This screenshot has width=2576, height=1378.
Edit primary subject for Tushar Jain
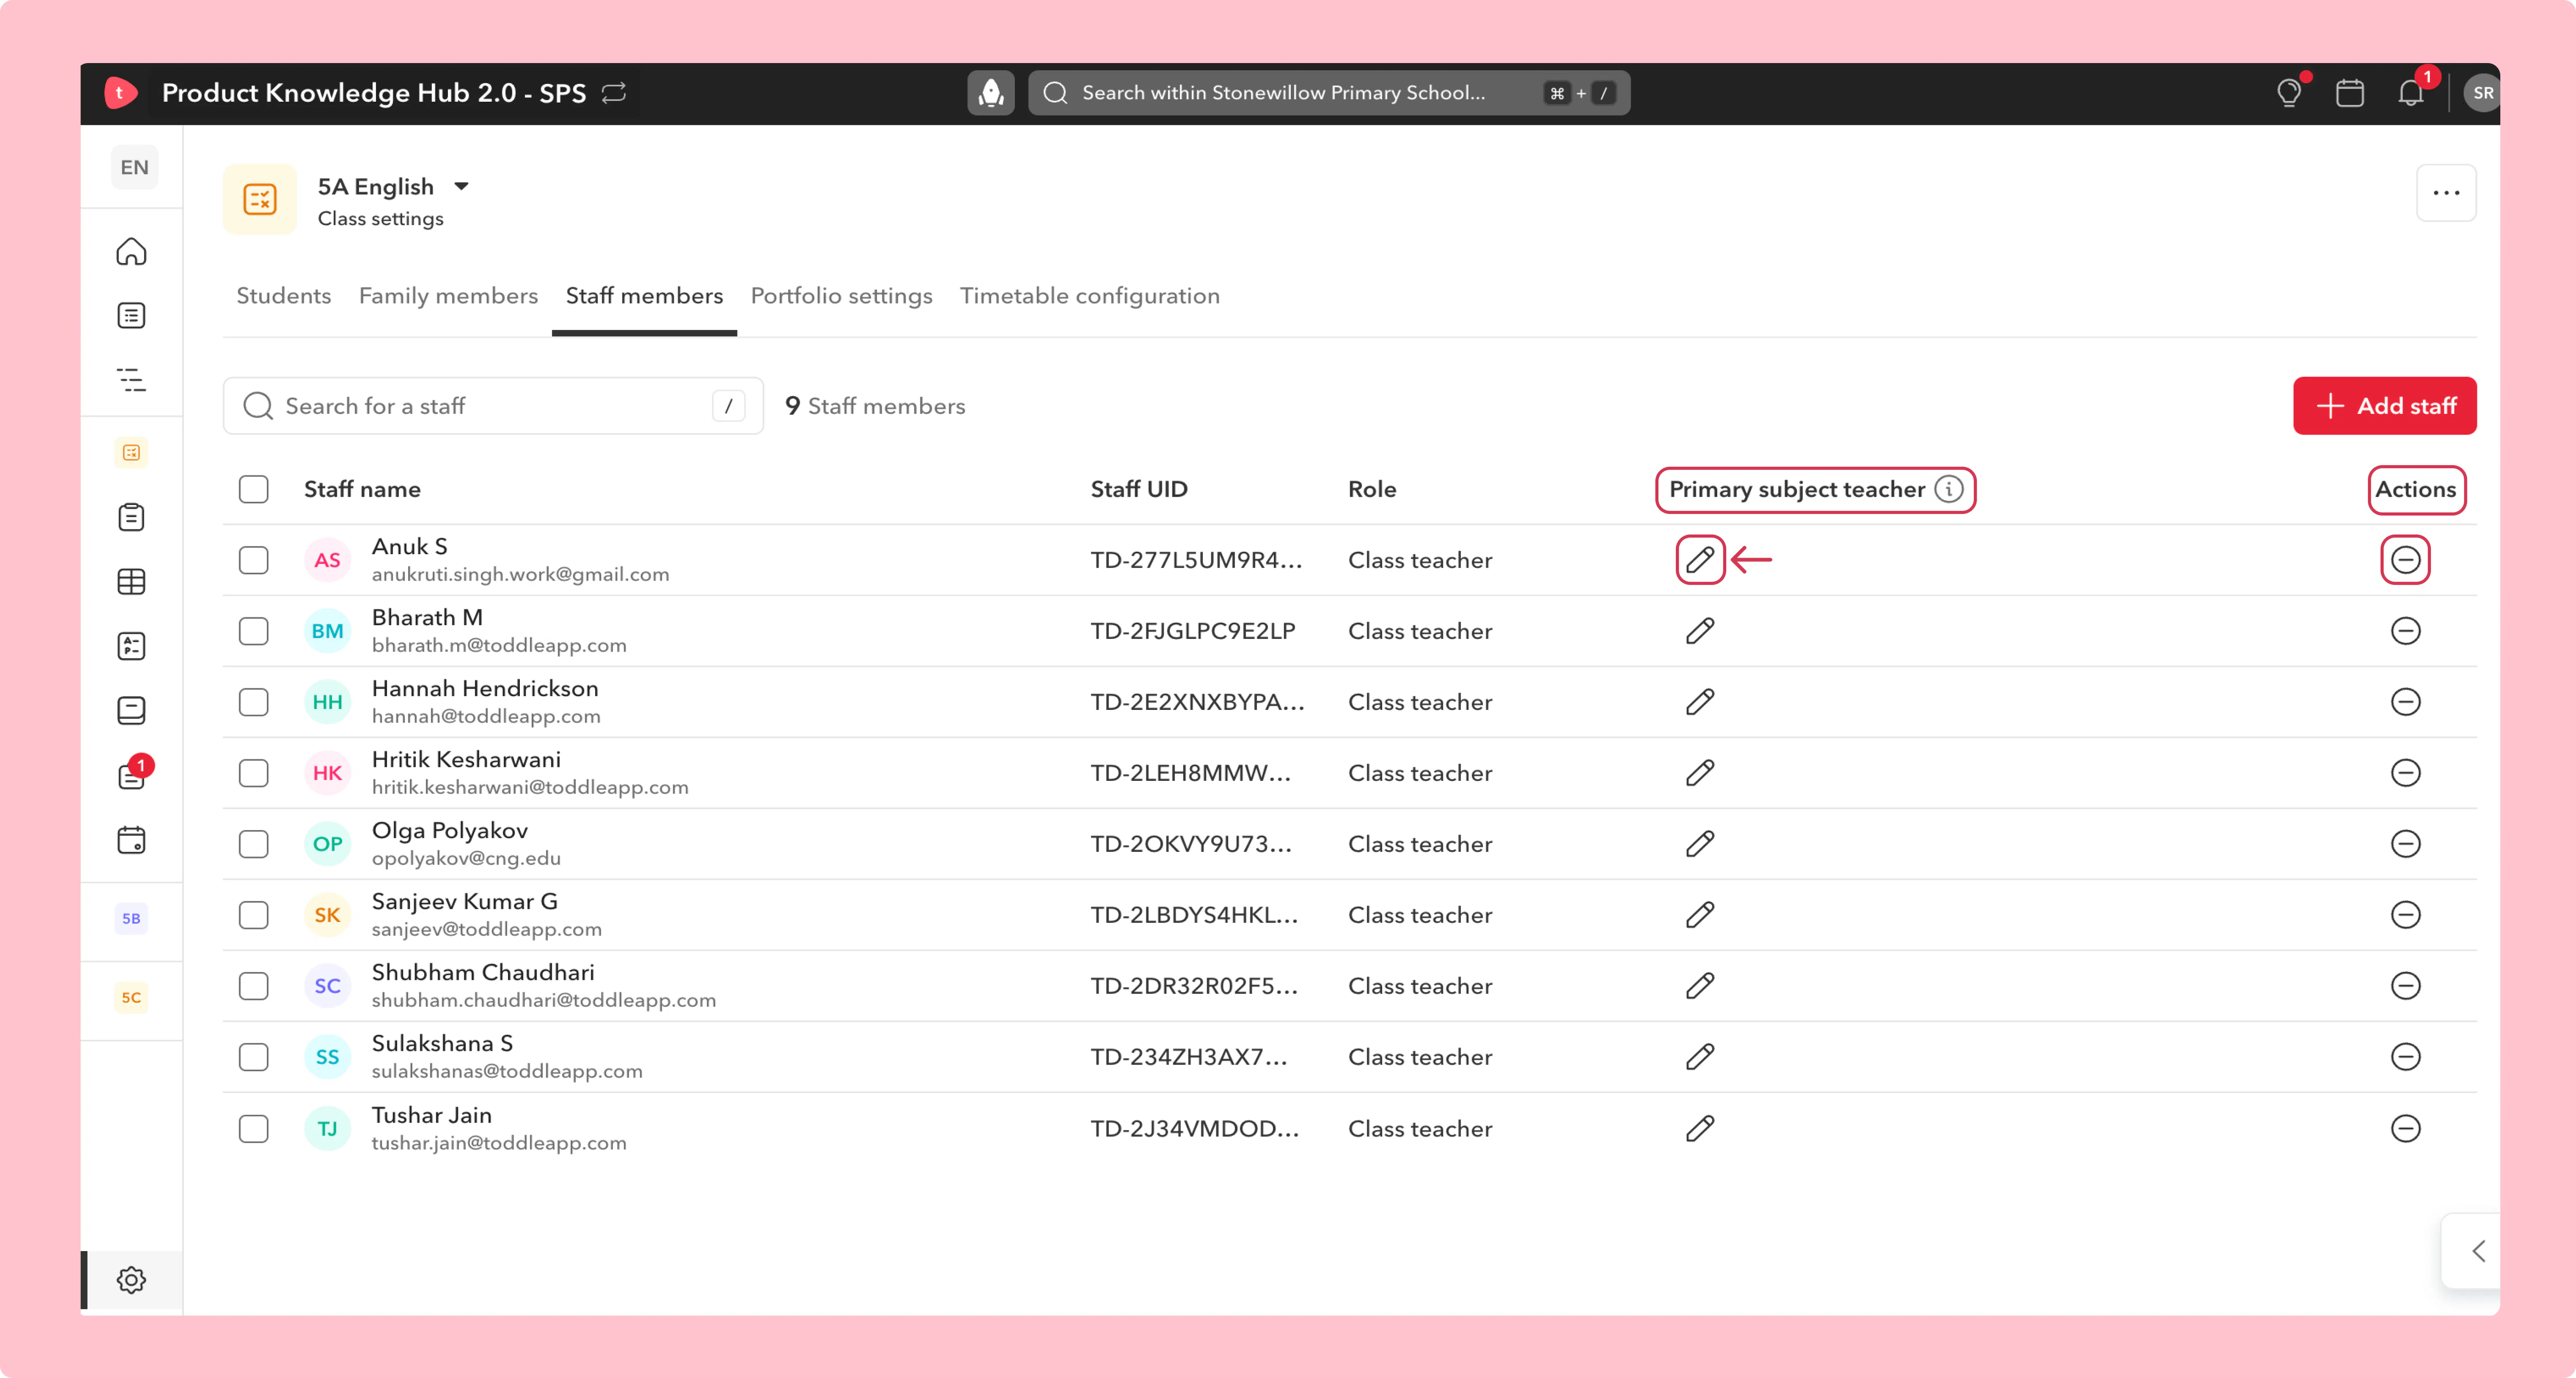(1700, 1129)
